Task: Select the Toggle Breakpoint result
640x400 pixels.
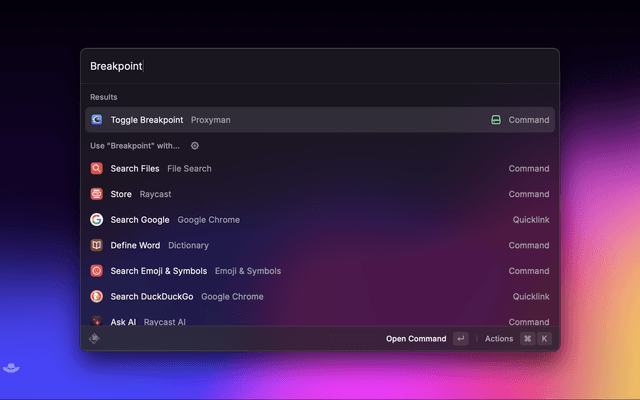Action: [300, 120]
